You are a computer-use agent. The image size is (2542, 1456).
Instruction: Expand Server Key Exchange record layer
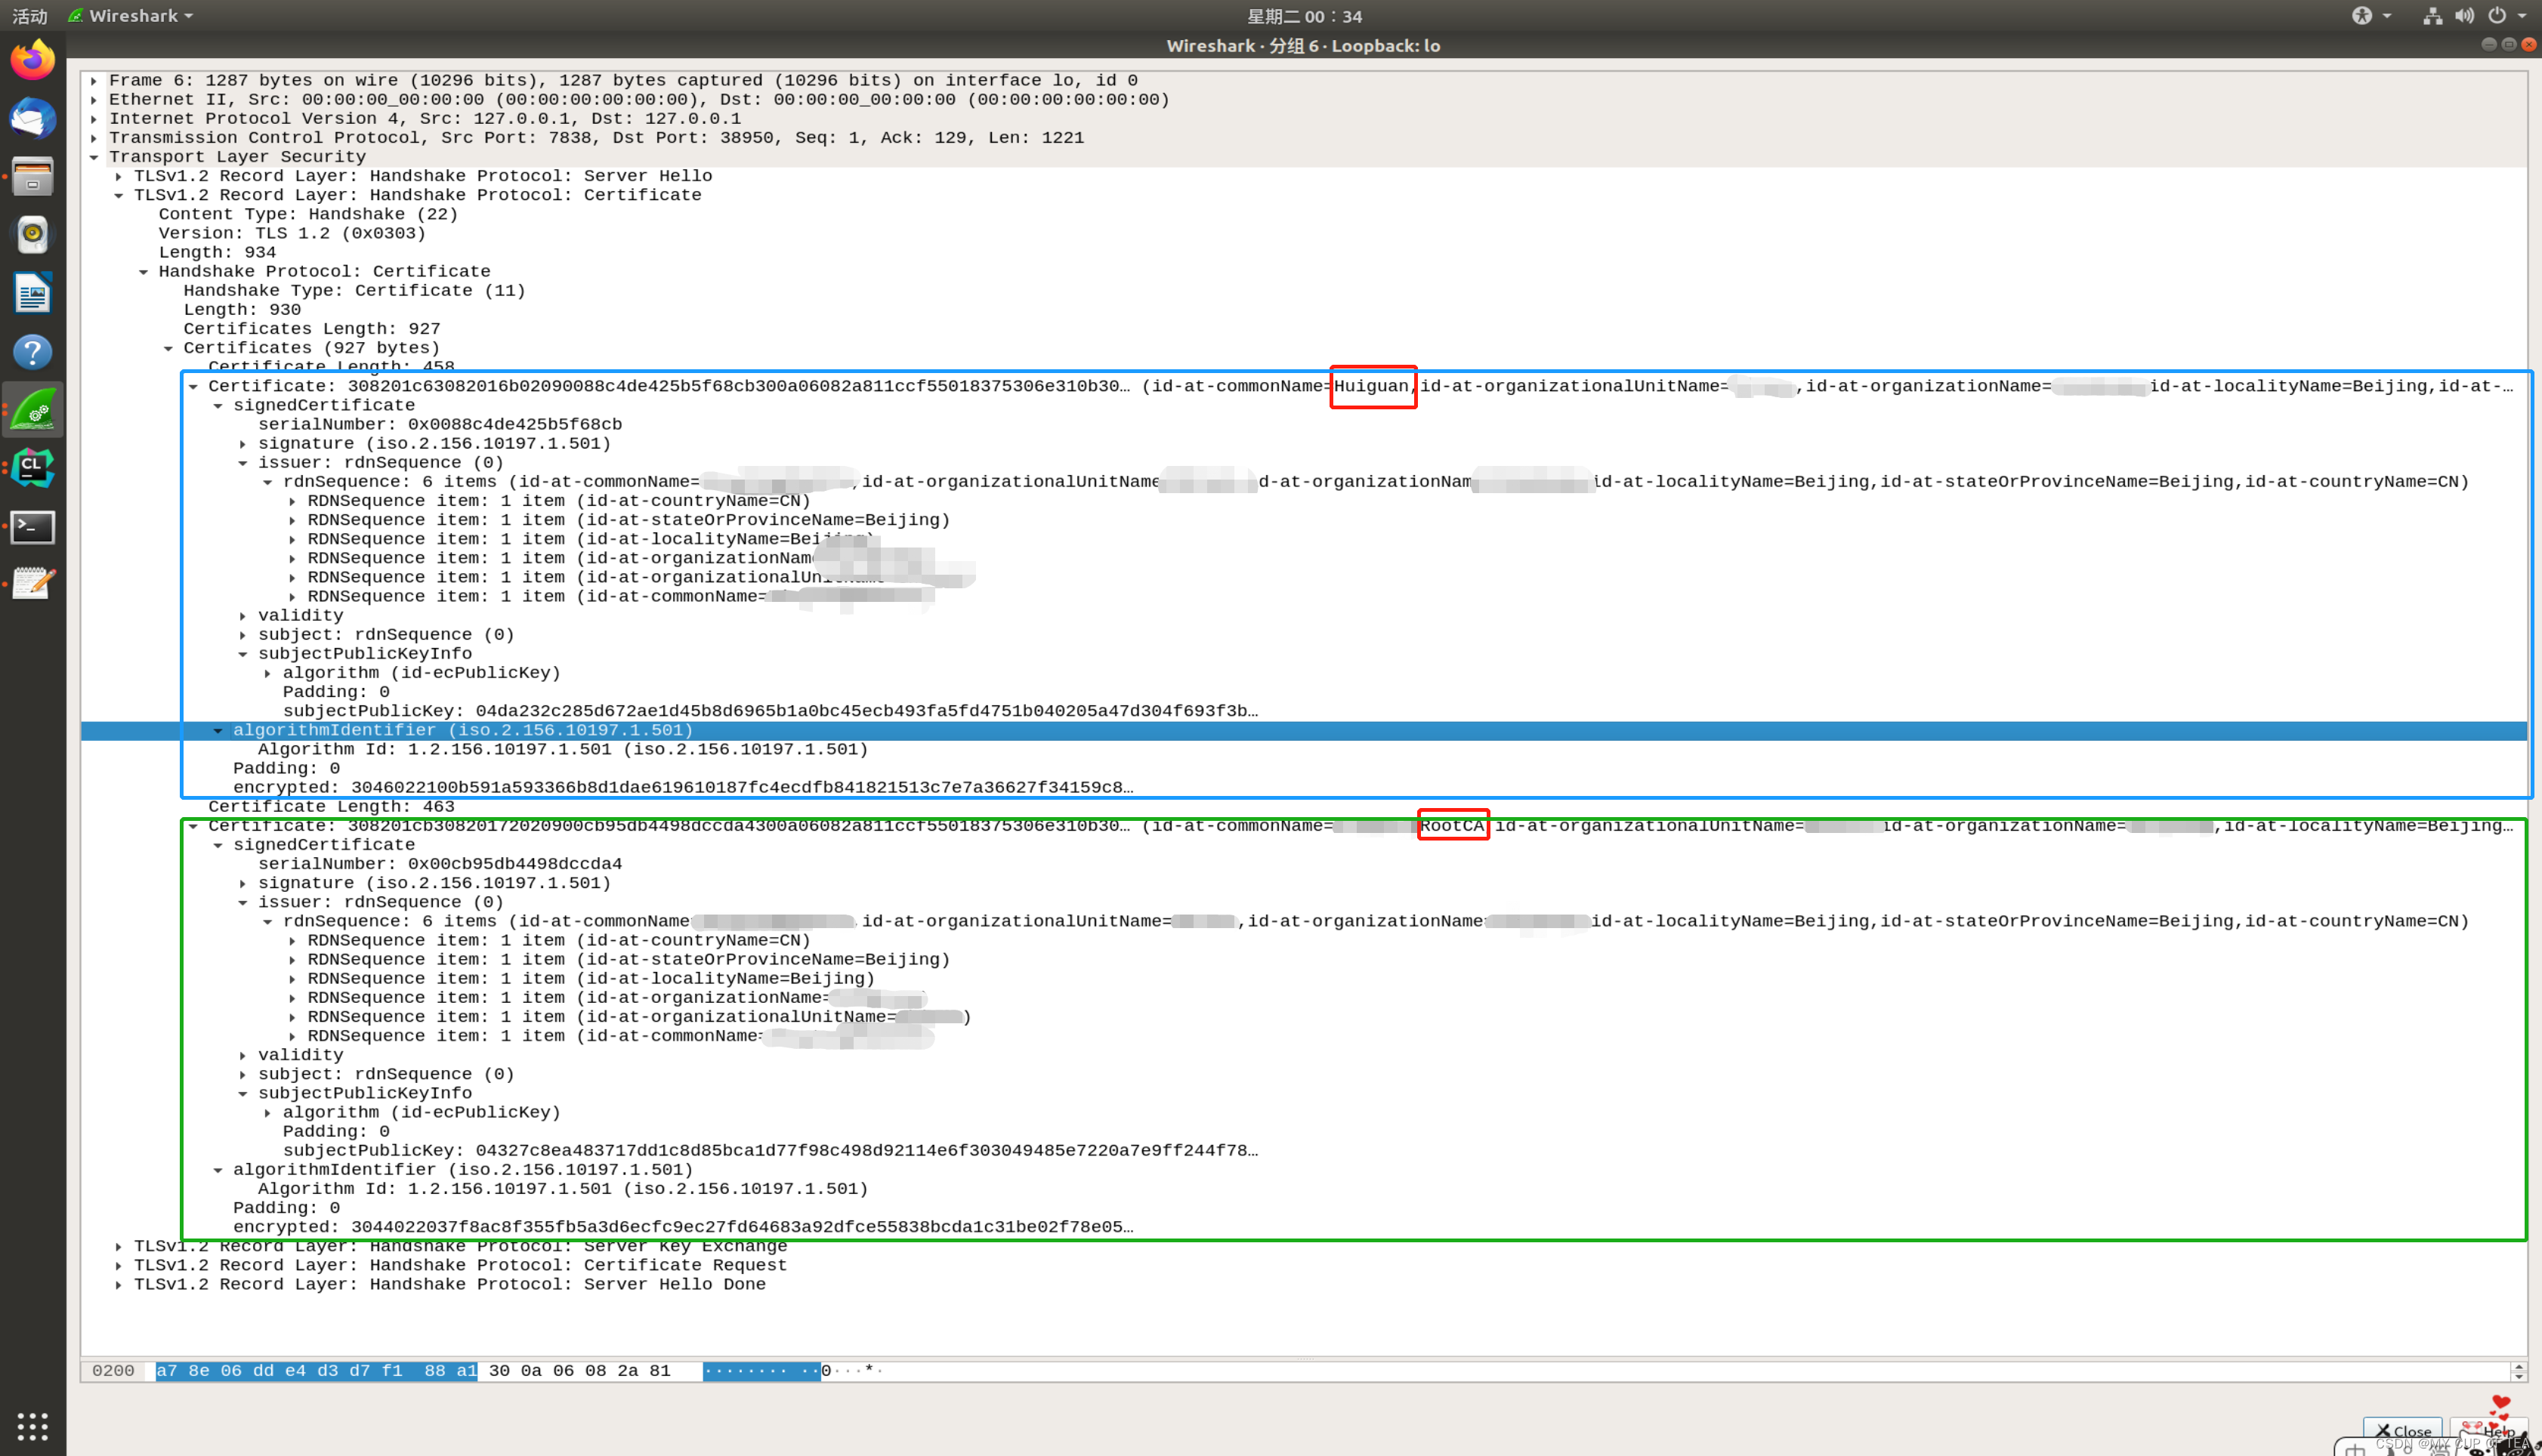[119, 1247]
